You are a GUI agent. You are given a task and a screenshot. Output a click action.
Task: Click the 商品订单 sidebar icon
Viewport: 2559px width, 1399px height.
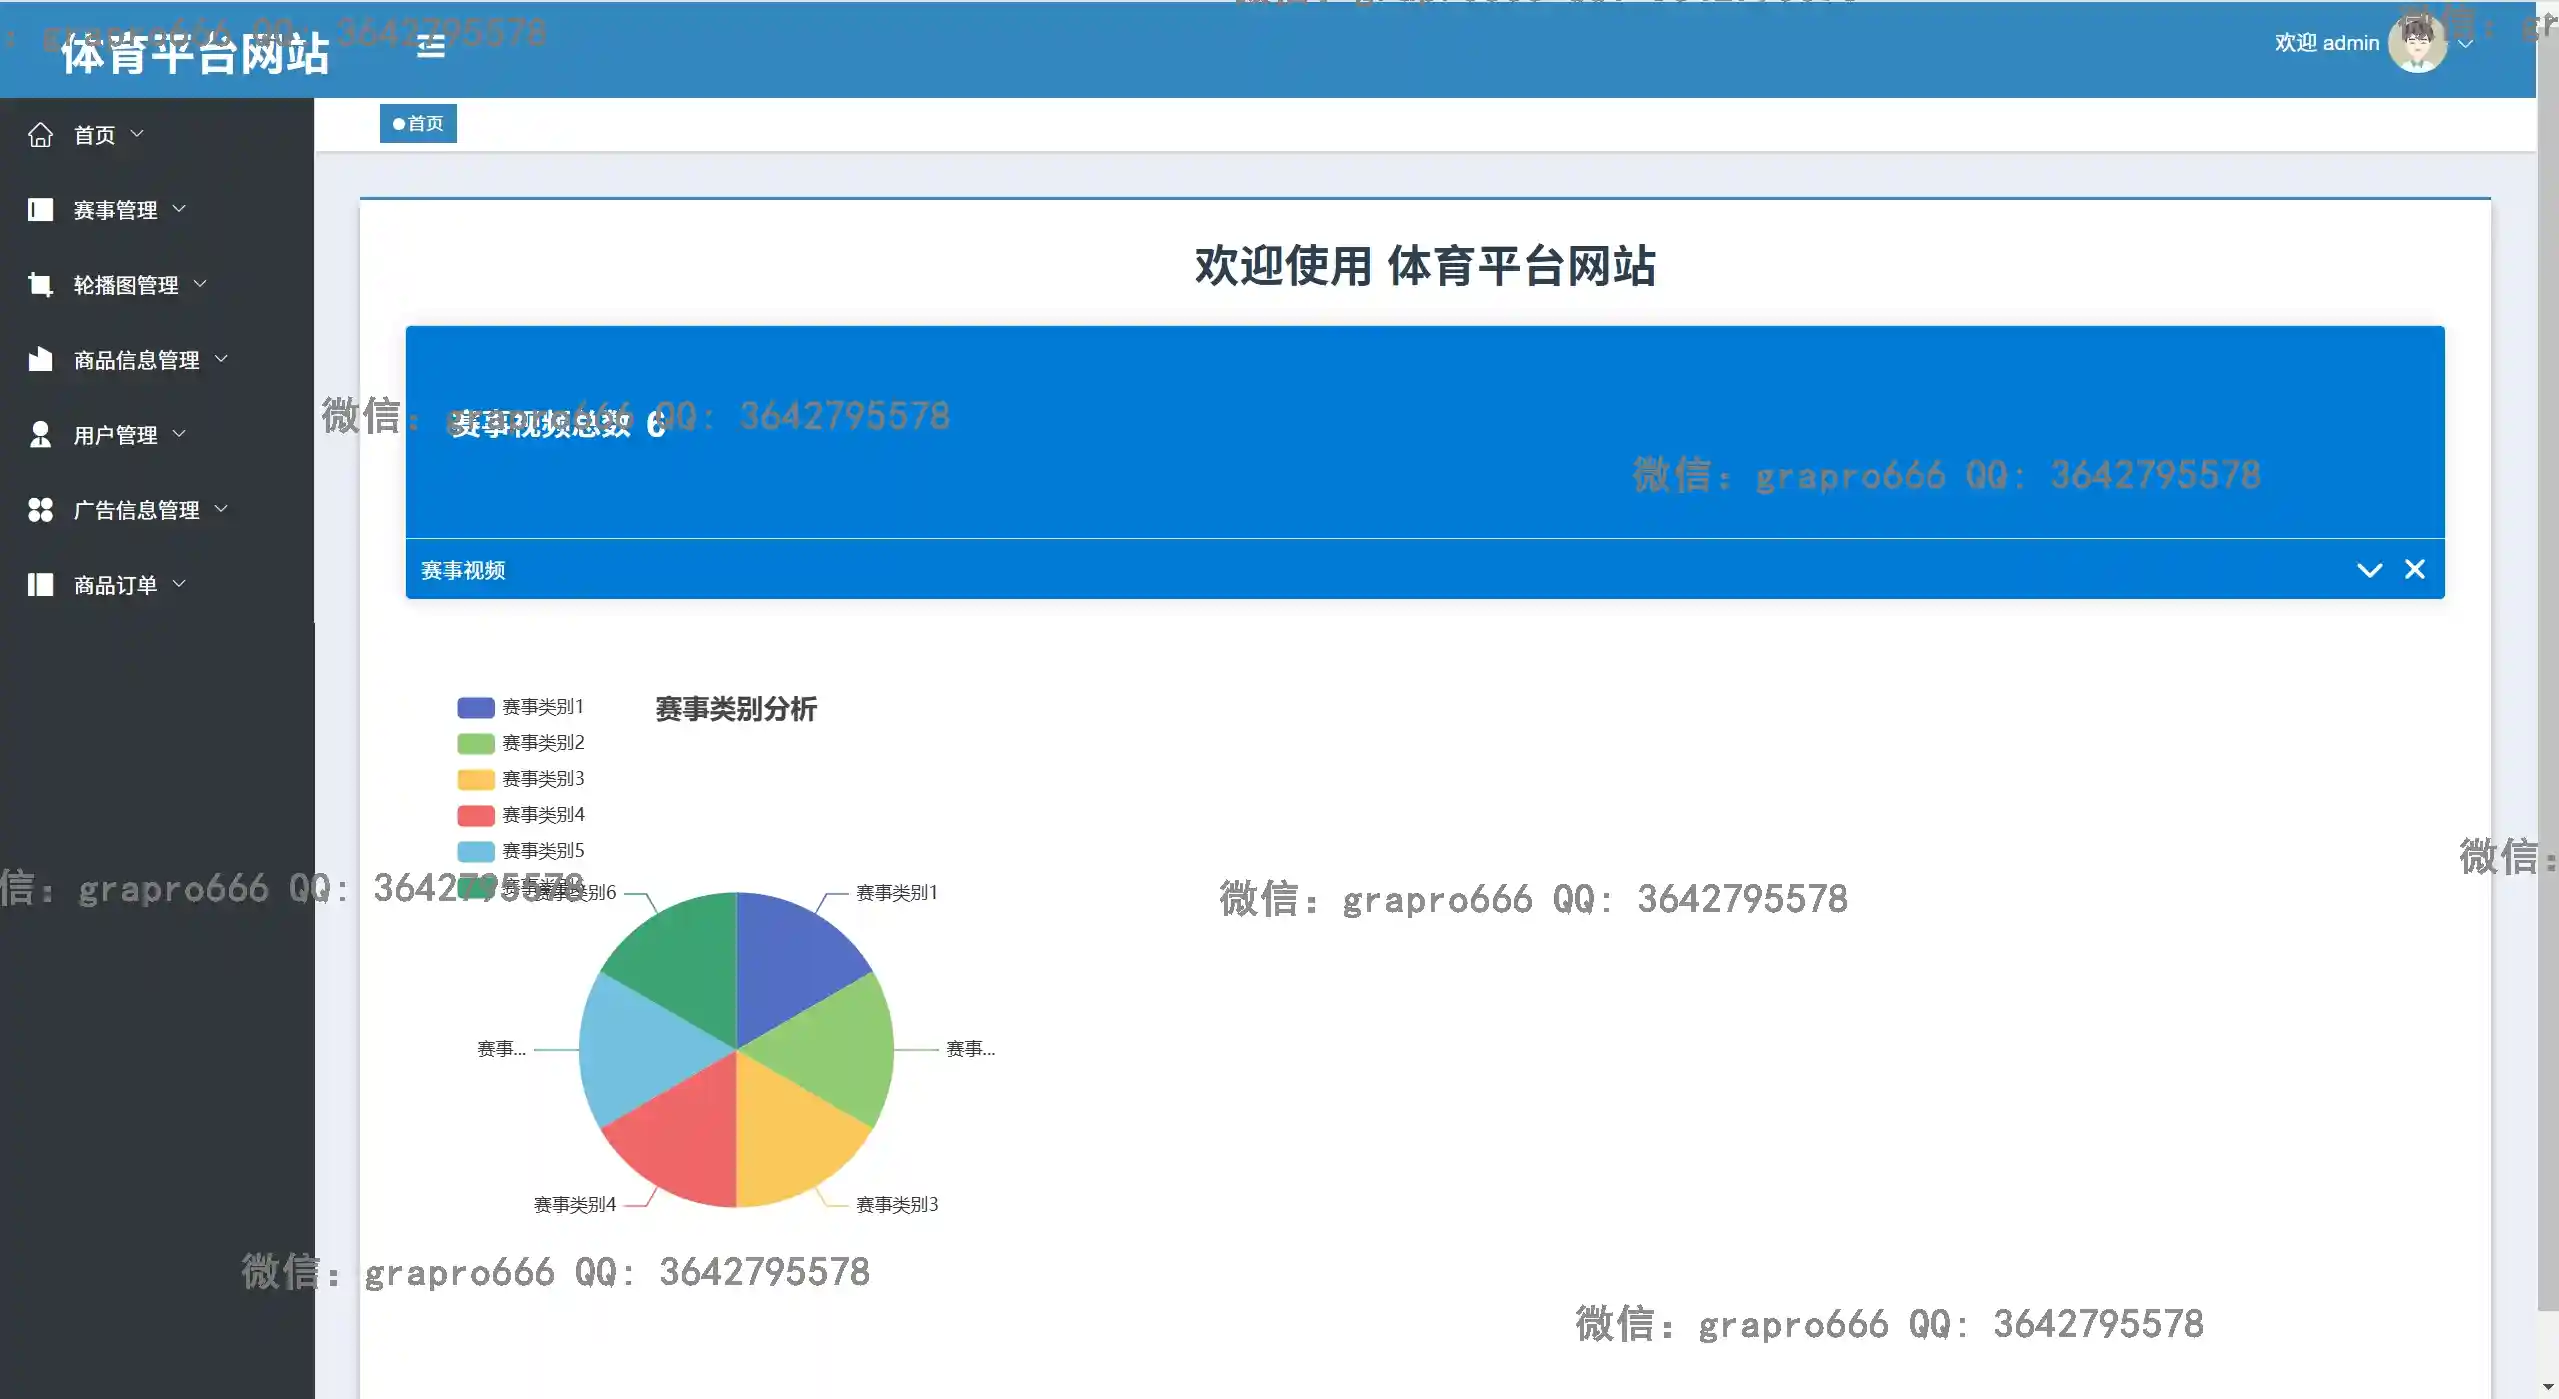[x=40, y=584]
